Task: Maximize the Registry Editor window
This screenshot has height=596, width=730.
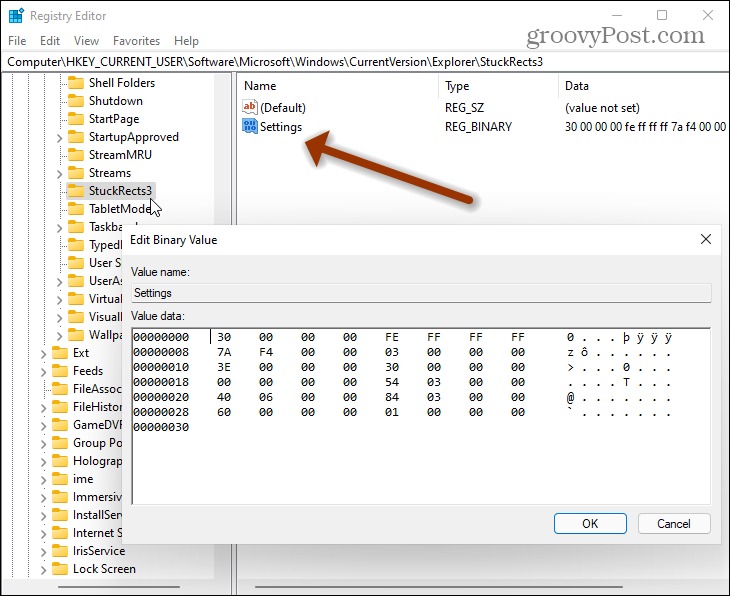Action: click(662, 15)
